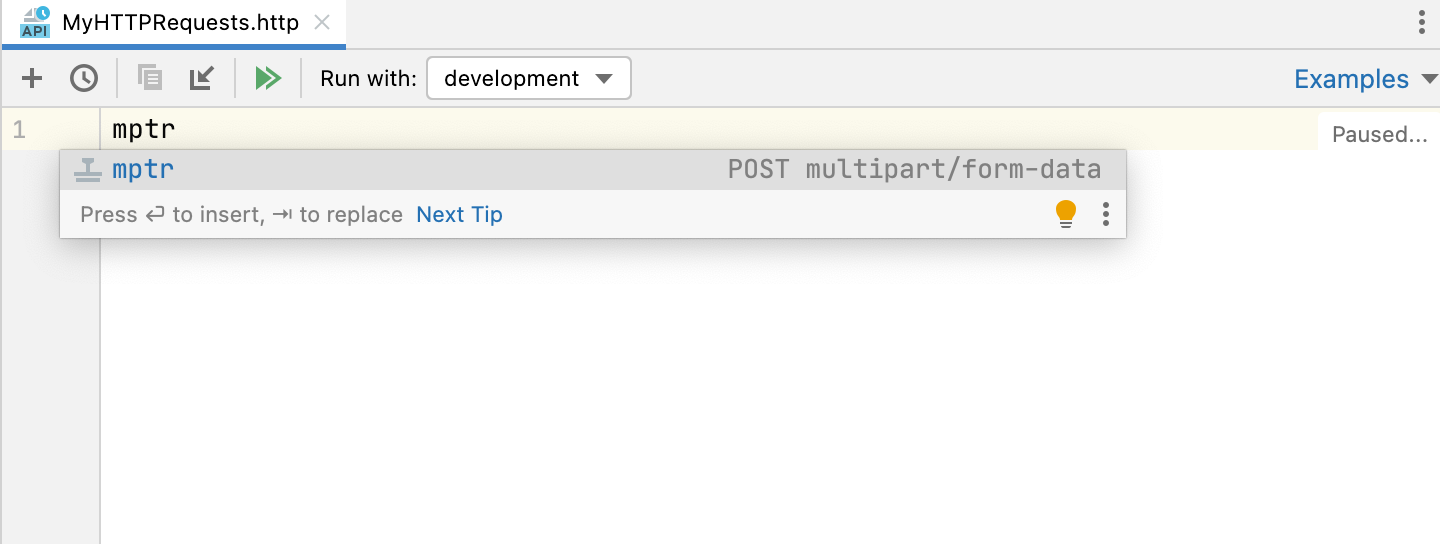Viewport: 1440px width, 544px height.
Task: Close the MyHTTPRequests.http tab
Action: [x=322, y=23]
